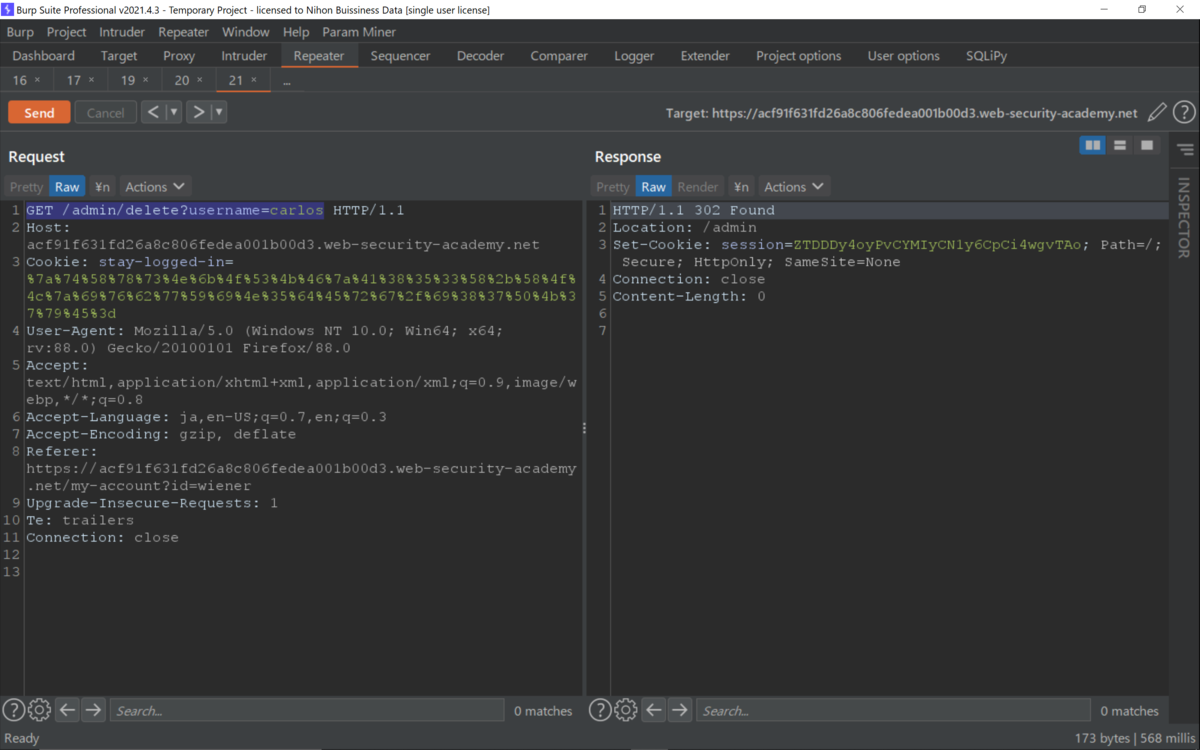Screen dimensions: 1200x750
Task: Open the Window menu
Action: click(245, 32)
